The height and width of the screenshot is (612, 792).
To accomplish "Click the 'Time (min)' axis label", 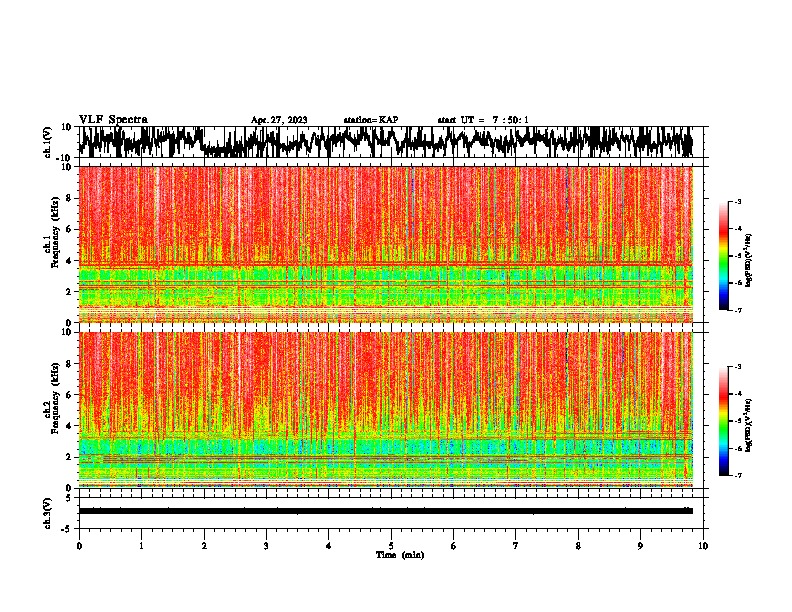I will point(400,555).
